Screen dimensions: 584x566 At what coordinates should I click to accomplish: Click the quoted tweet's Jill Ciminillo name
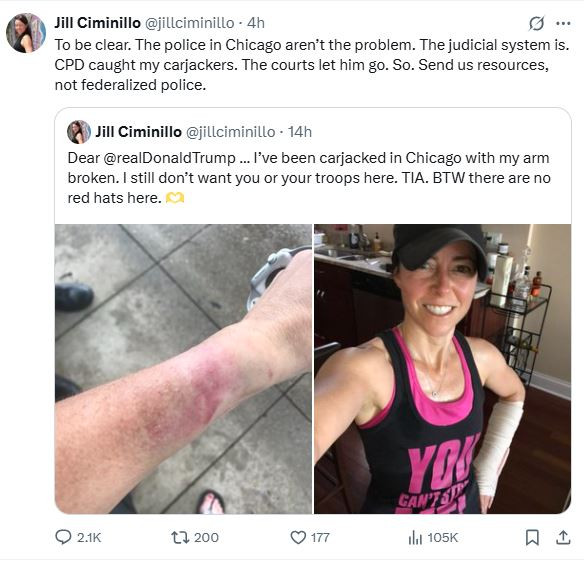(139, 132)
